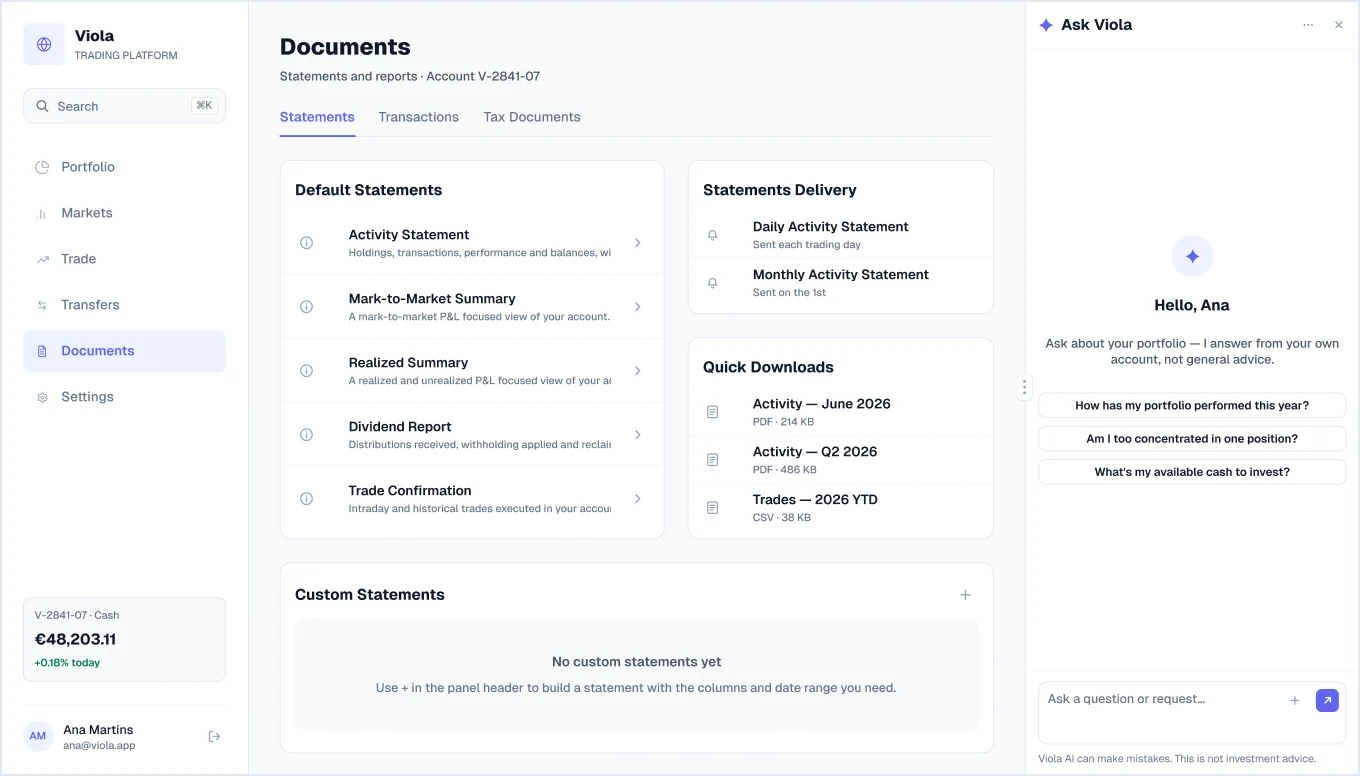Image resolution: width=1360 pixels, height=776 pixels.
Task: Open Markets in the sidebar
Action: pos(124,213)
